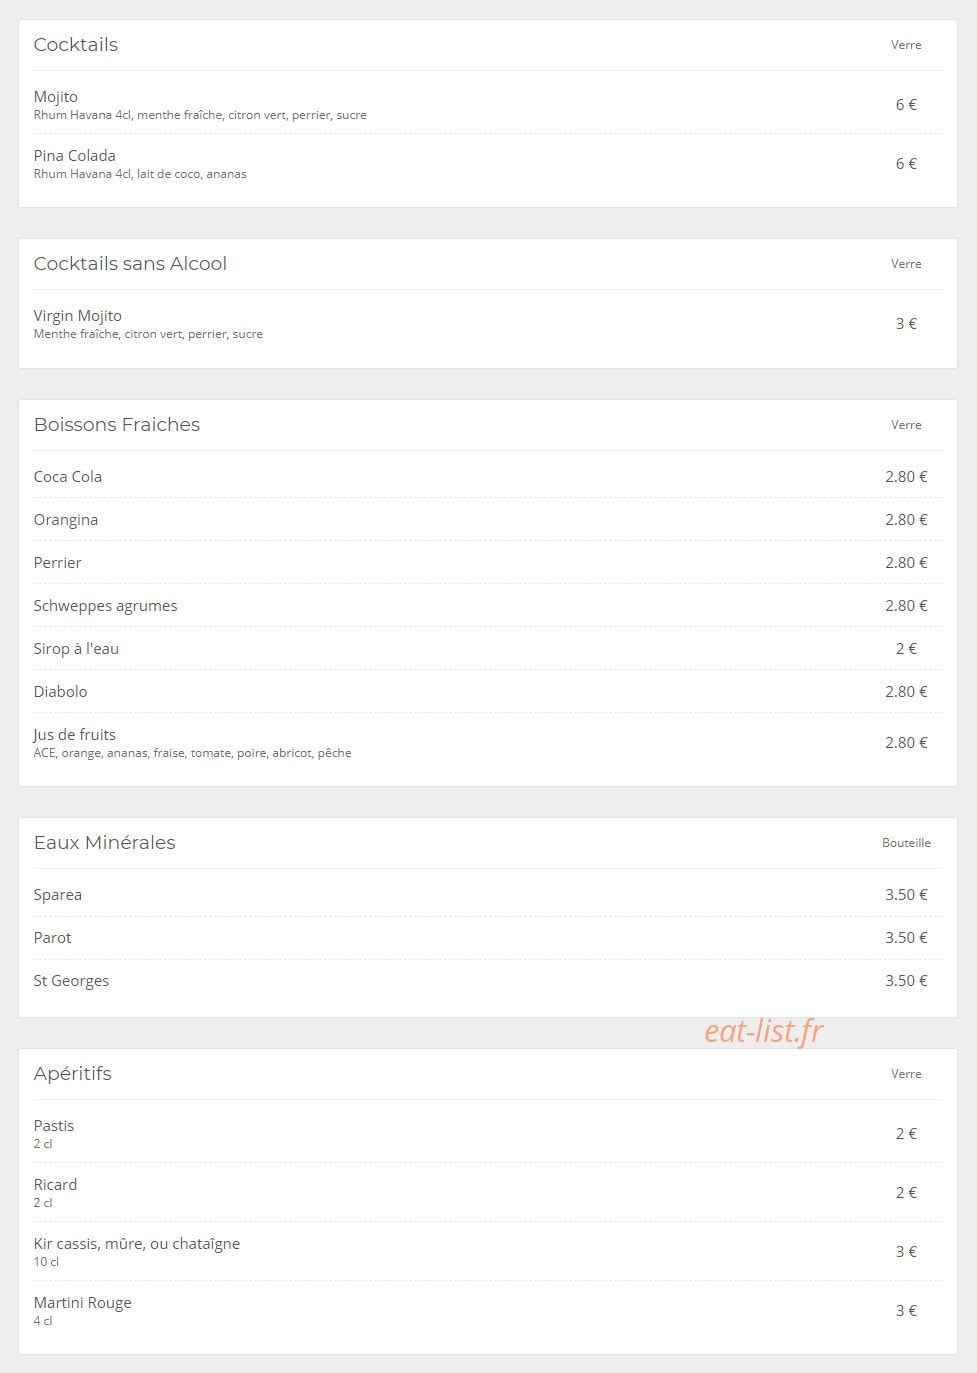The image size is (977, 1373).
Task: Click the eat-list.fr watermark link
Action: (x=764, y=1031)
